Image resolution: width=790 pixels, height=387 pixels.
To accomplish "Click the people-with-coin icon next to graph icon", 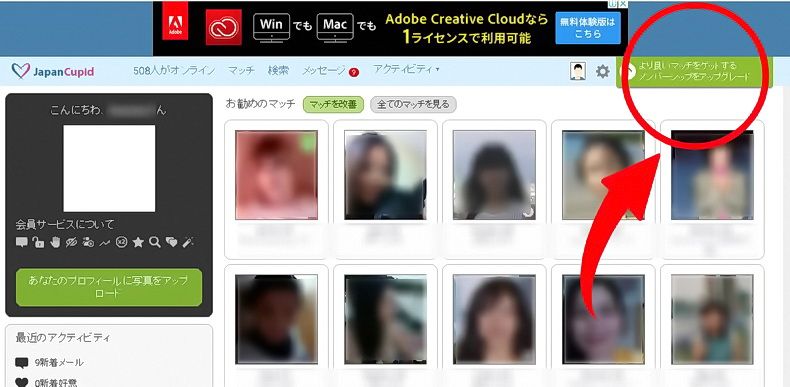I will (88, 242).
